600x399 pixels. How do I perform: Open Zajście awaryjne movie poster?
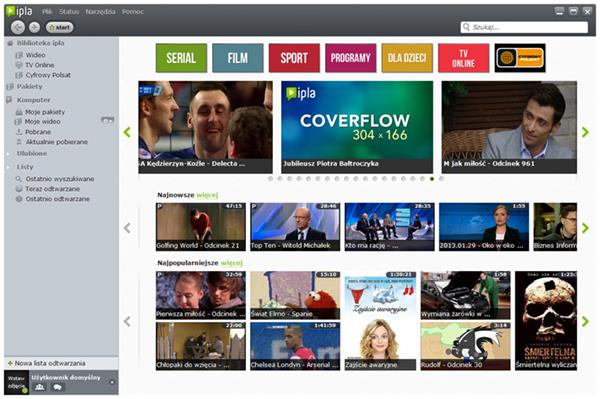point(380,321)
